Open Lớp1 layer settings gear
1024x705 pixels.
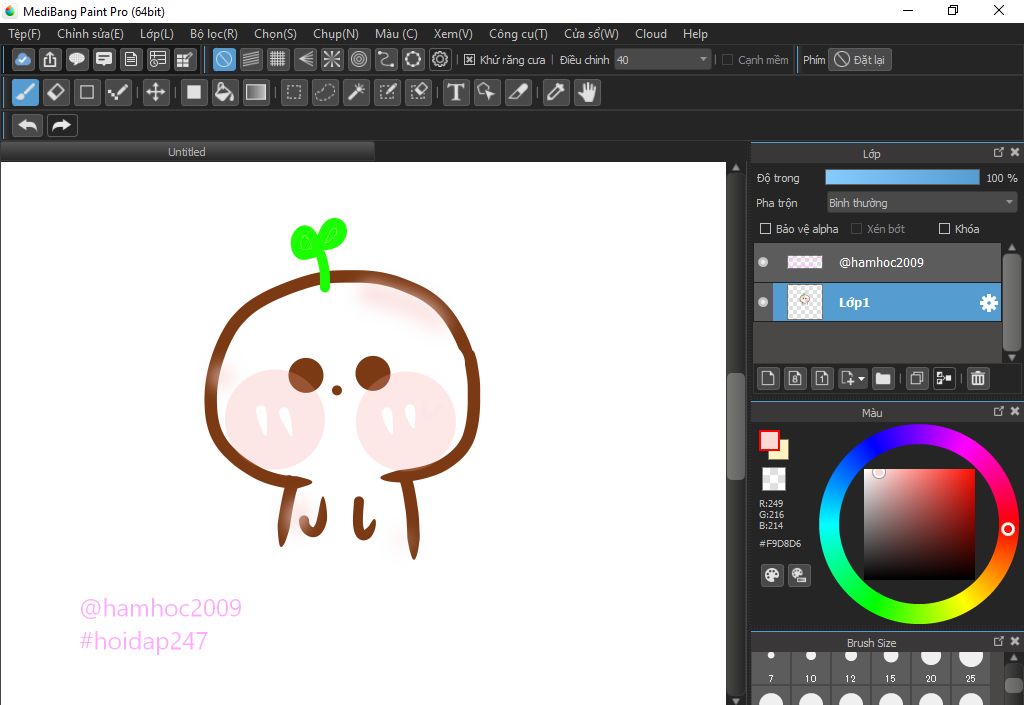pyautogui.click(x=988, y=303)
